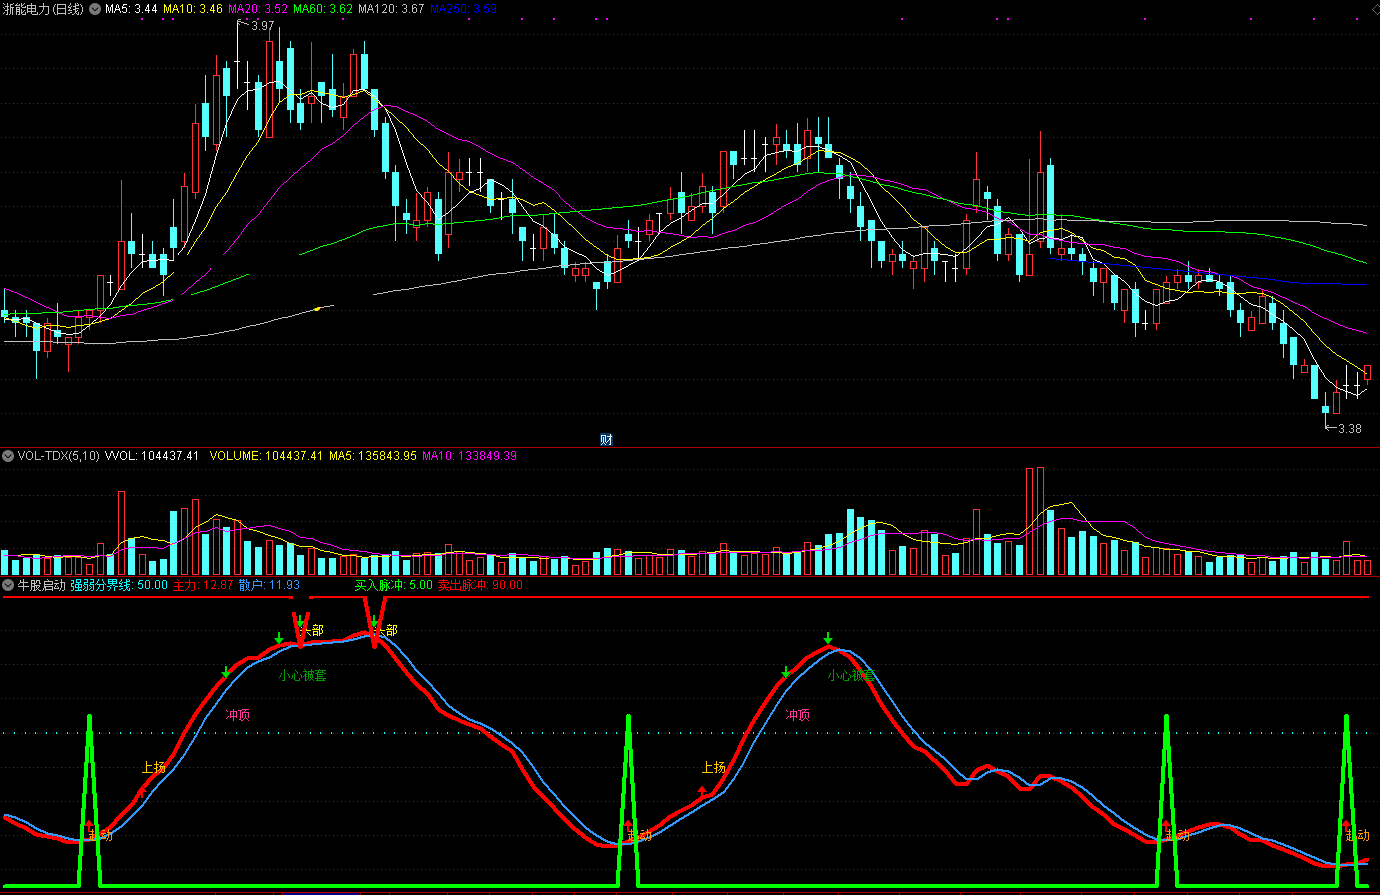Open the VOL-TDX indicator dropdown arrow
The image size is (1380, 895).
[x=9, y=456]
